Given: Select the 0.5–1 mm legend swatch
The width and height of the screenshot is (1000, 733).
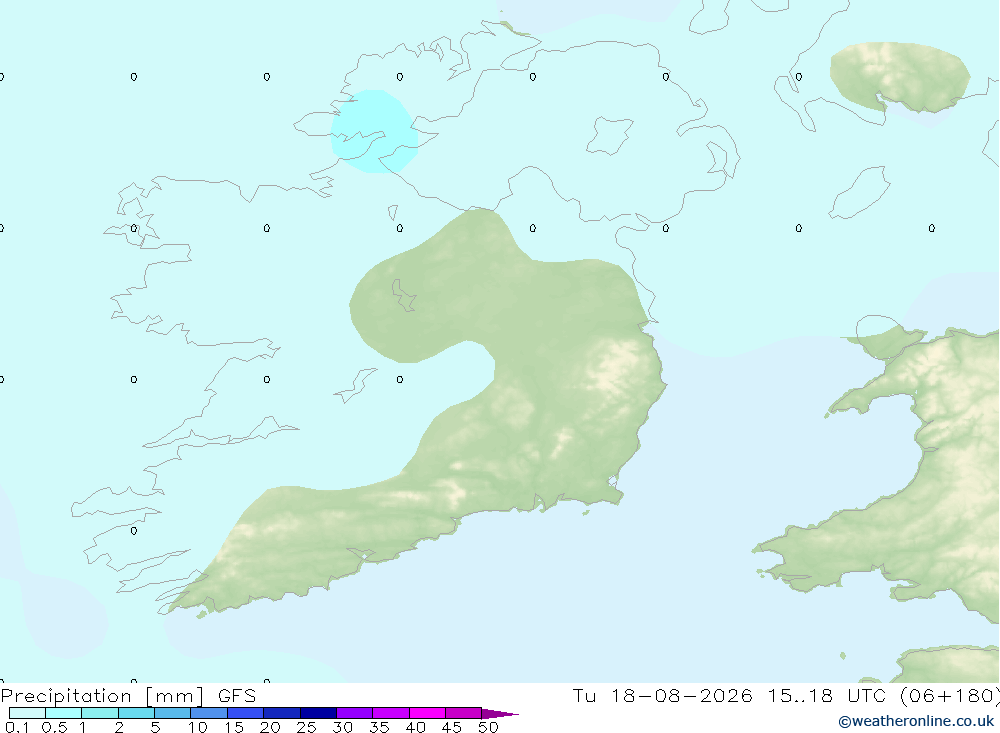Looking at the screenshot, I should click(64, 713).
